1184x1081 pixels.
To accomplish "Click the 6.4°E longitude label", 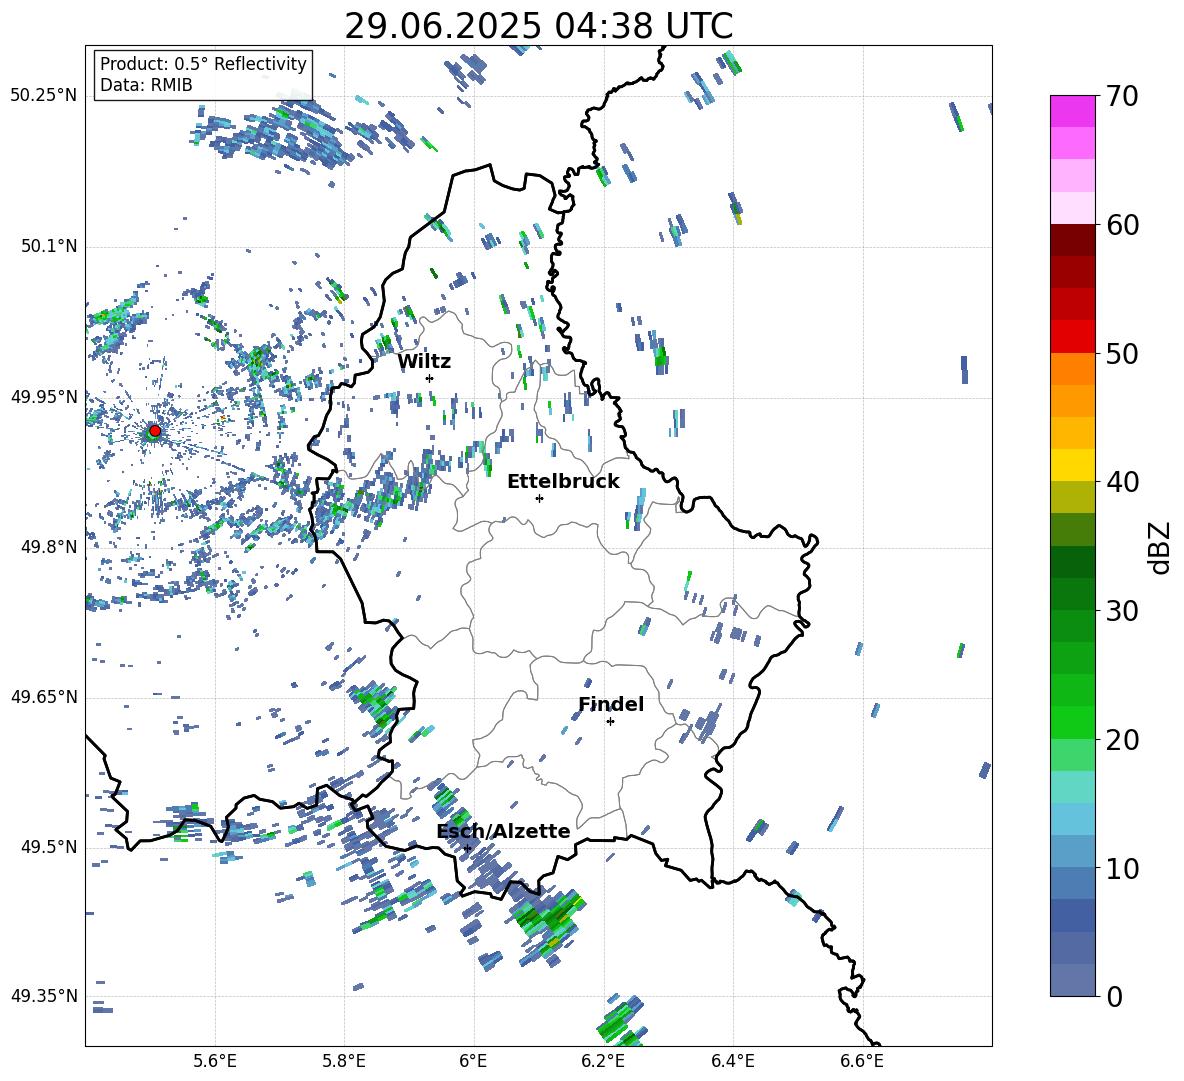I will tap(732, 1061).
